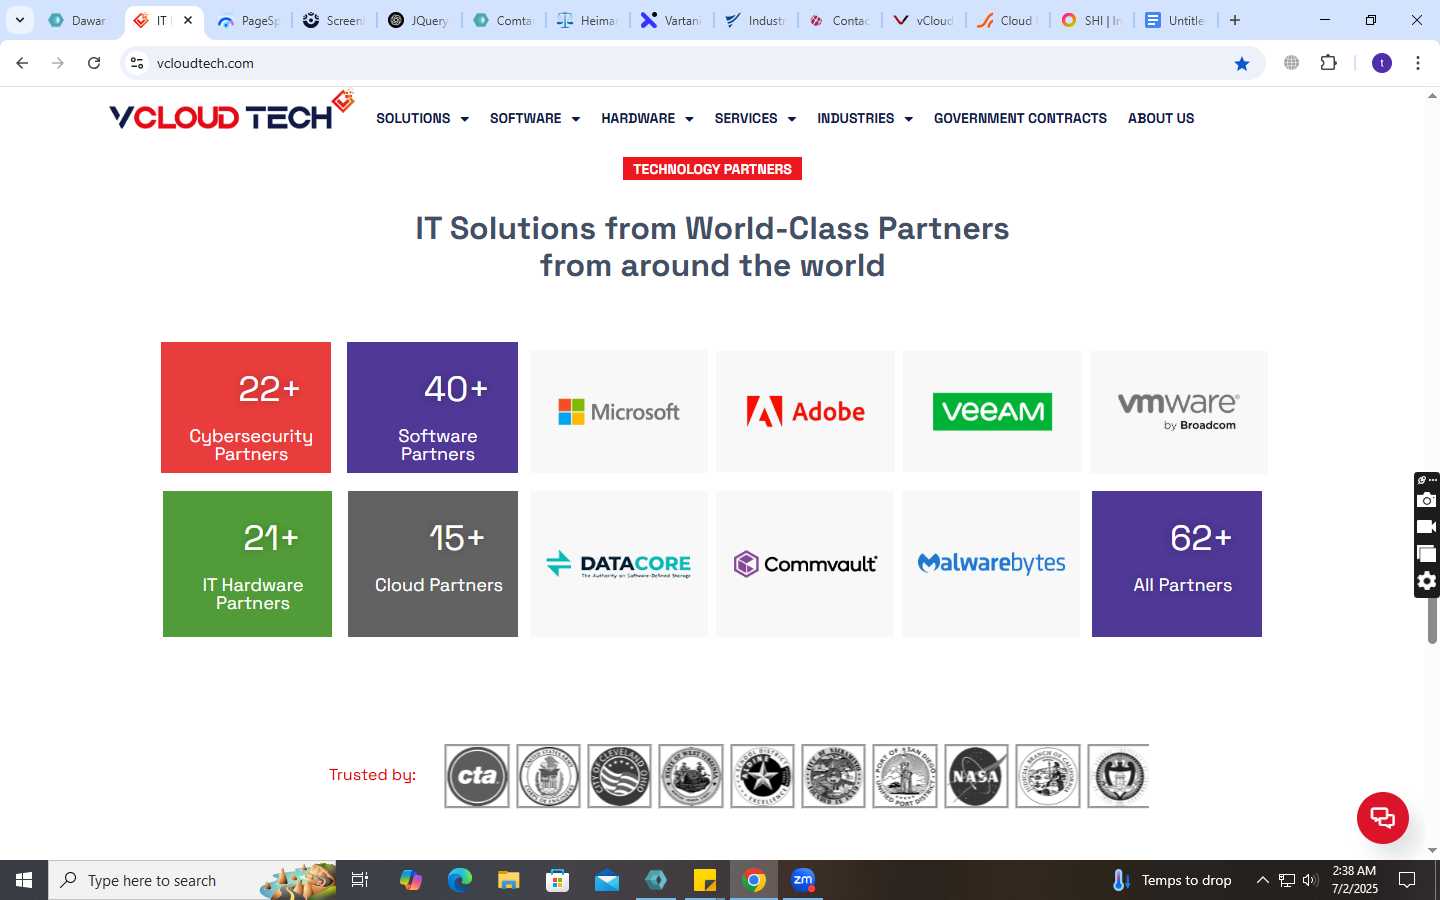
Task: Click the page vertical scrollbar thumb
Action: point(1432,620)
